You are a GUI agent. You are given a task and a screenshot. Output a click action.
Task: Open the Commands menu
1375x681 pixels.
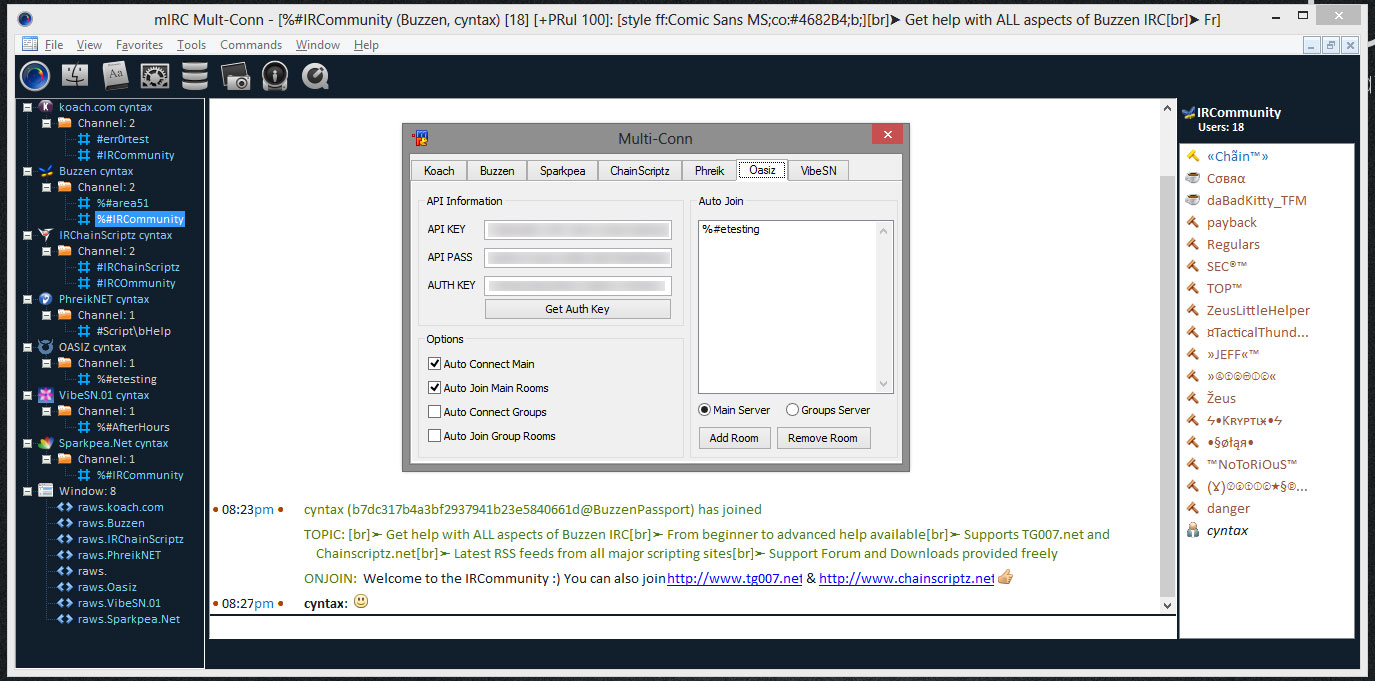251,45
